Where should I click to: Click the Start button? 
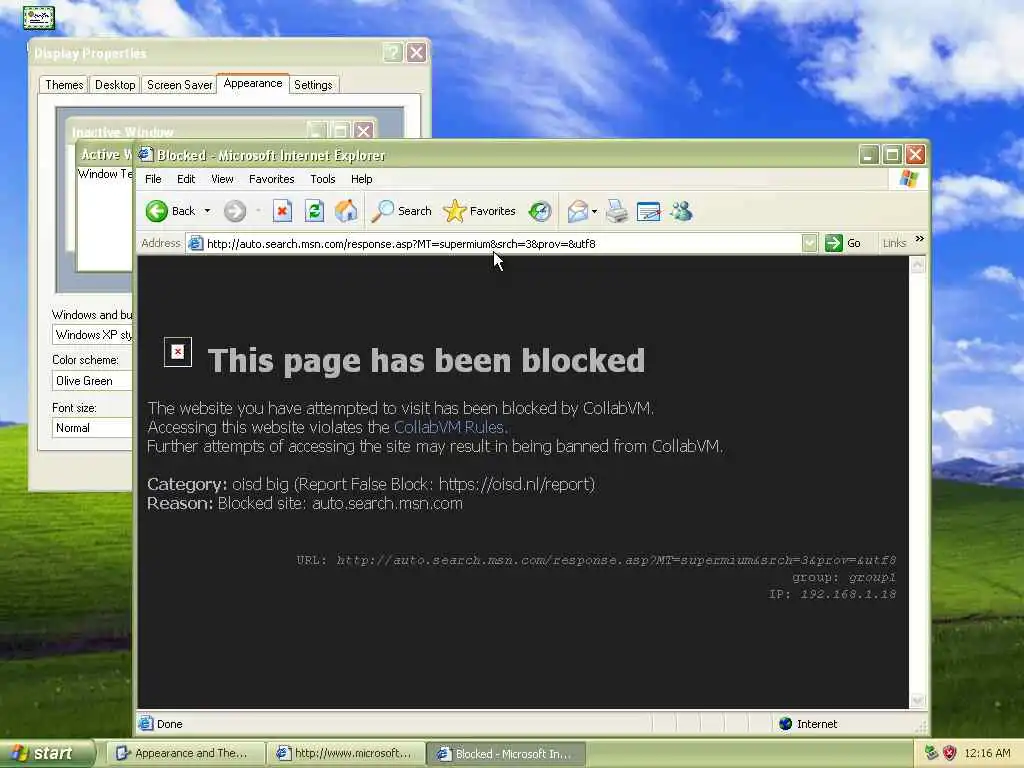(x=46, y=753)
